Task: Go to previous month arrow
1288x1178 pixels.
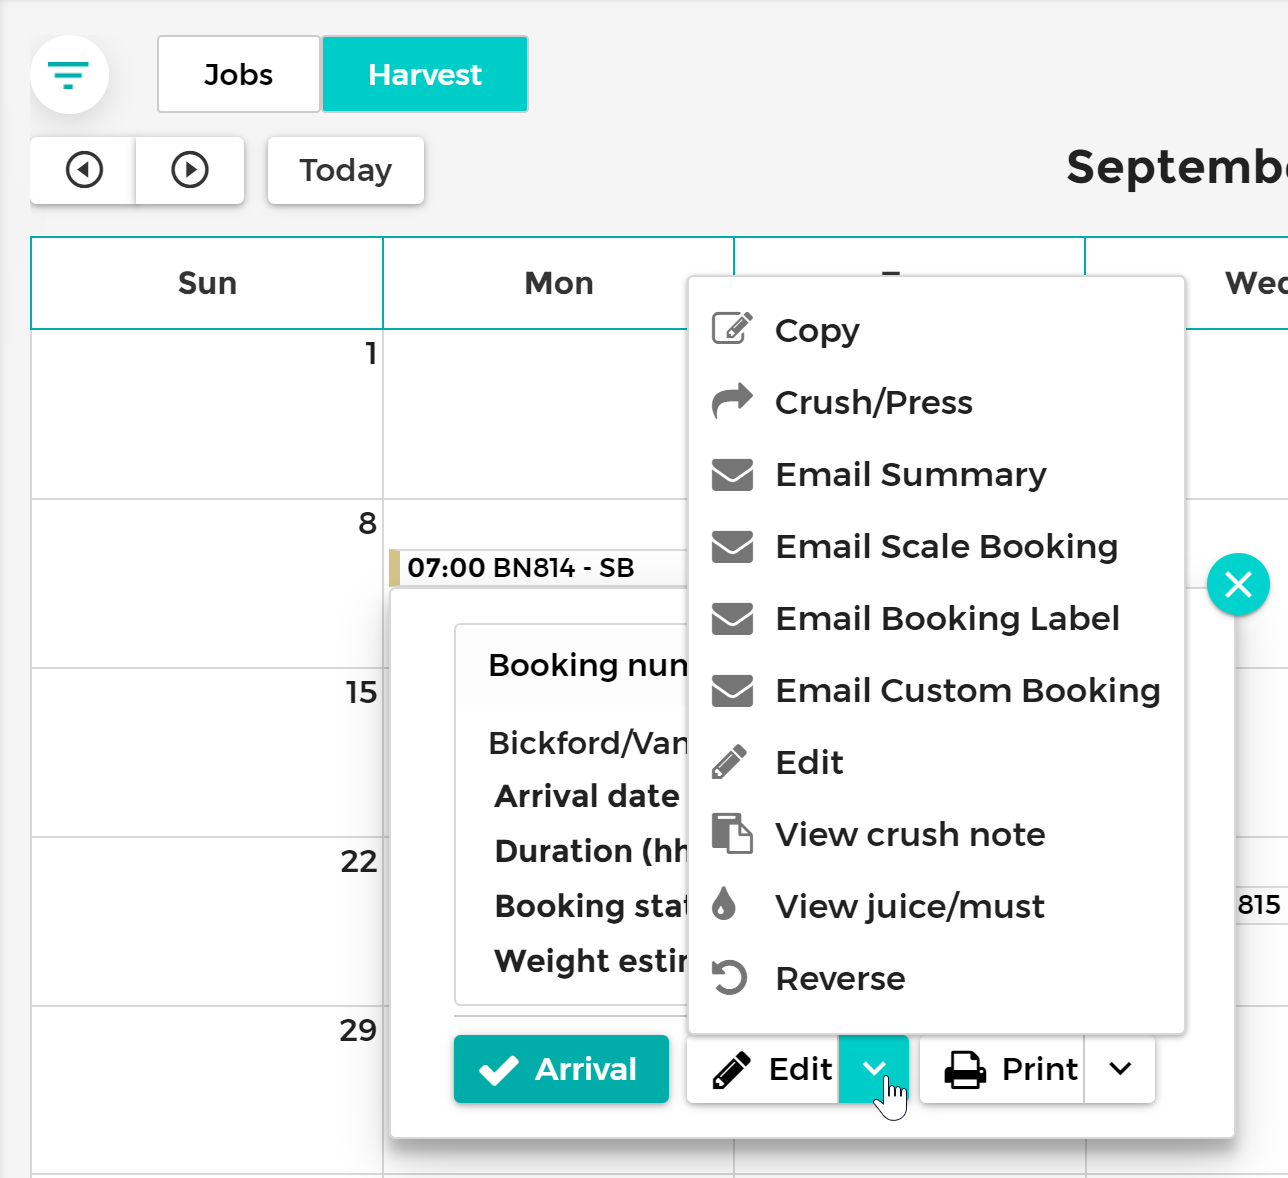Action: pyautogui.click(x=84, y=170)
